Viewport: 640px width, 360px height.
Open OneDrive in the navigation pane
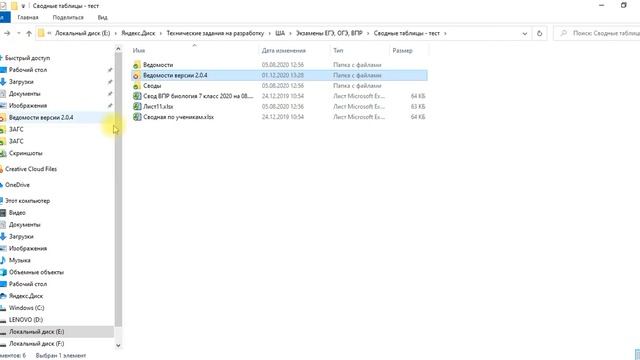(17, 185)
